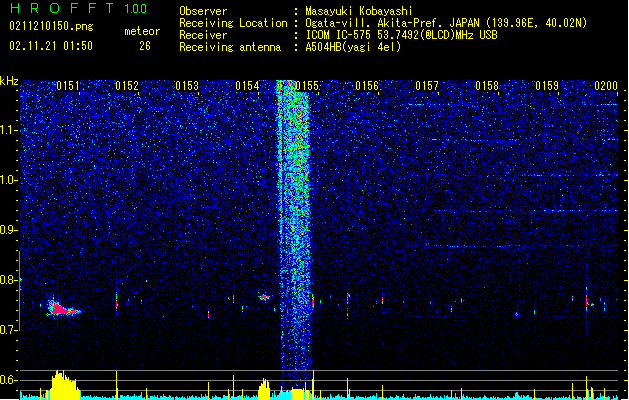Image resolution: width=629 pixels, height=400 pixels.
Task: Click the yellow power peak before 0155
Action: coord(264,388)
